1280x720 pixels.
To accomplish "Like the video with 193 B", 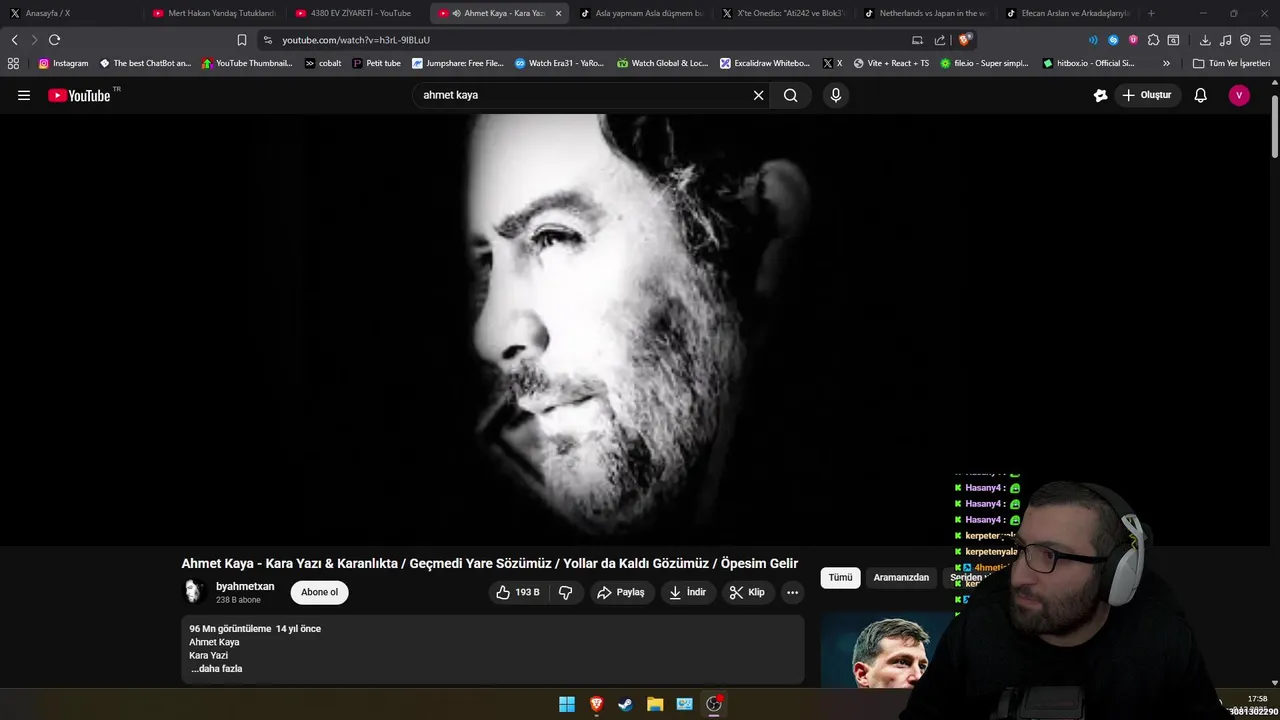I will click(518, 592).
